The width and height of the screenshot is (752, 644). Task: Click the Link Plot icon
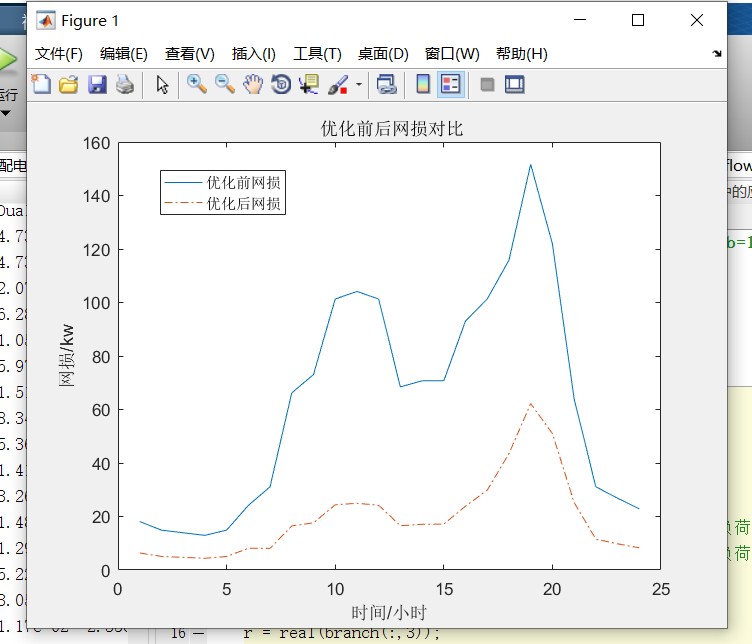[387, 84]
